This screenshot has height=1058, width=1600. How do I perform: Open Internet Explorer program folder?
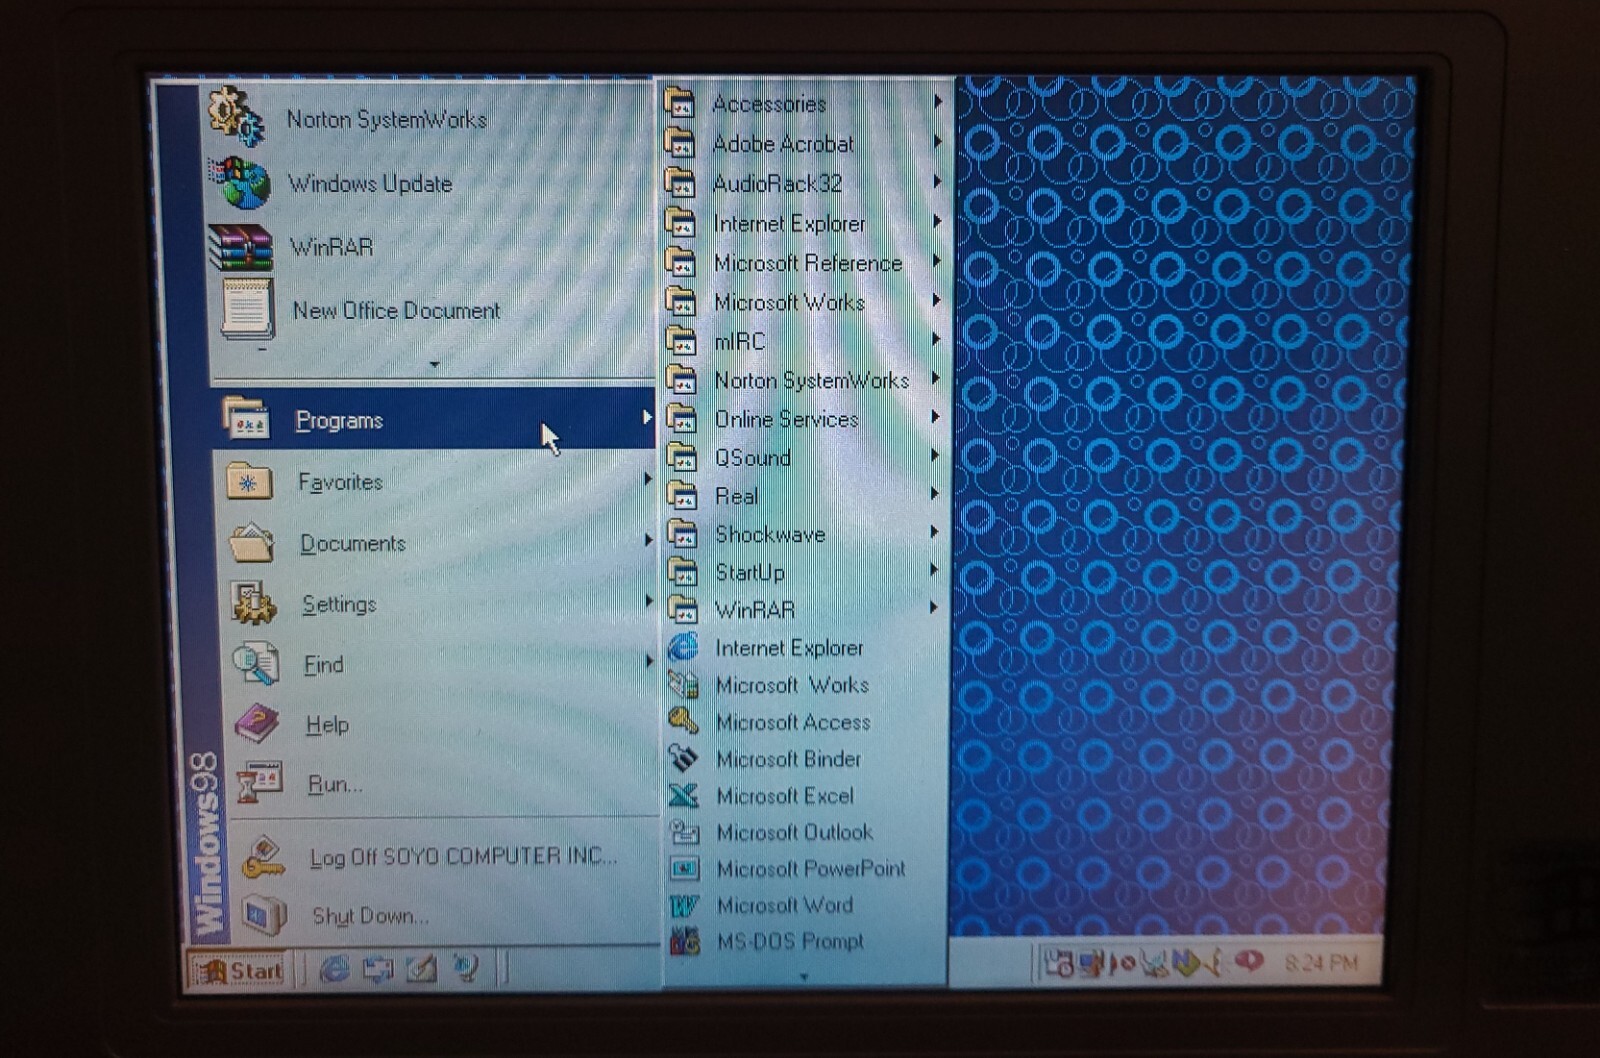pos(803,223)
